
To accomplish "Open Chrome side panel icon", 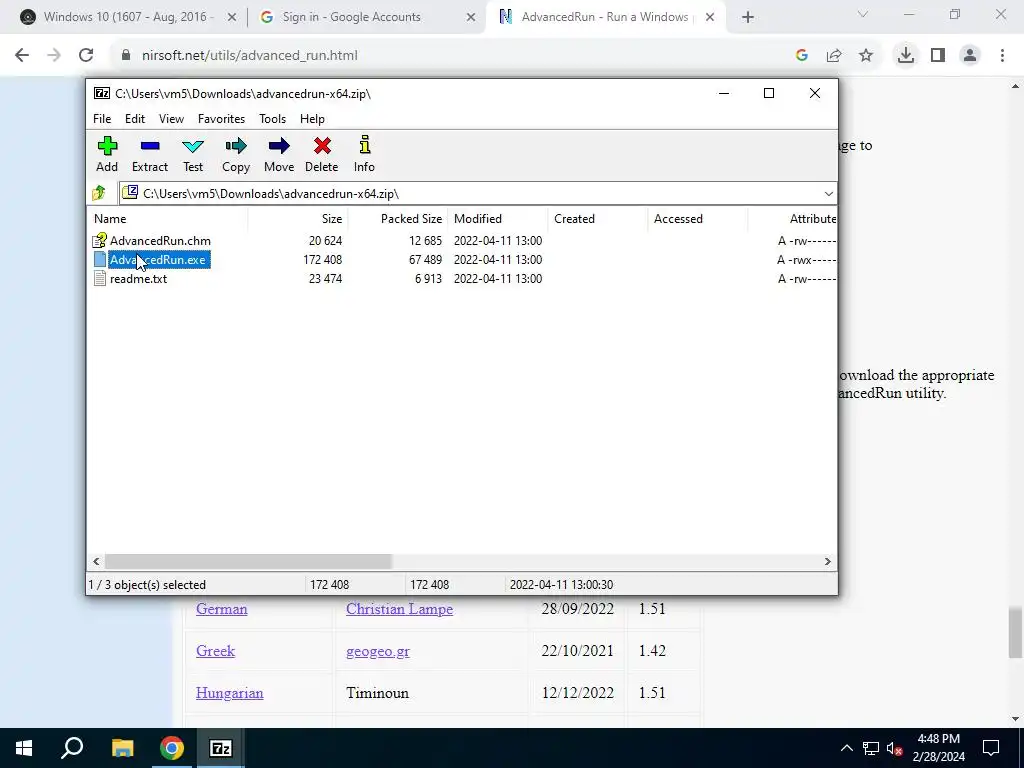I will [x=938, y=56].
